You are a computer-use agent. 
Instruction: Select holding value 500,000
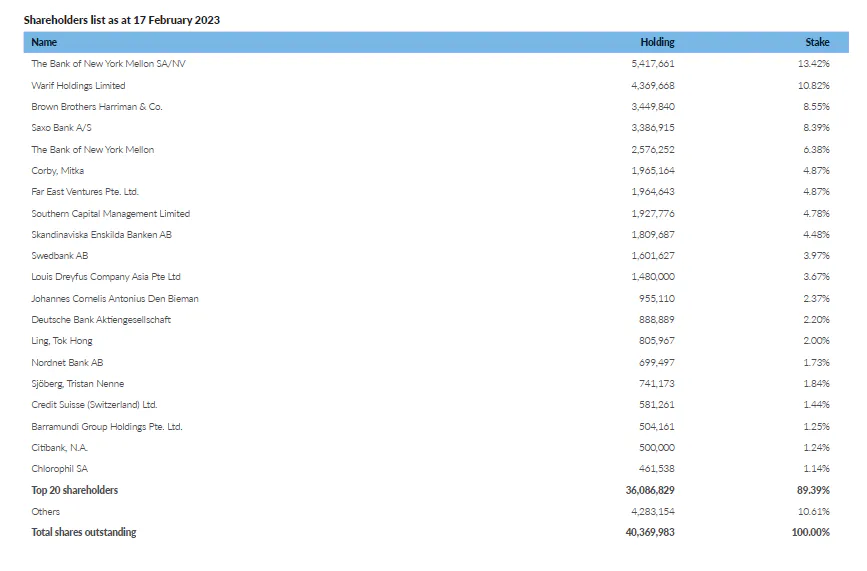point(657,448)
